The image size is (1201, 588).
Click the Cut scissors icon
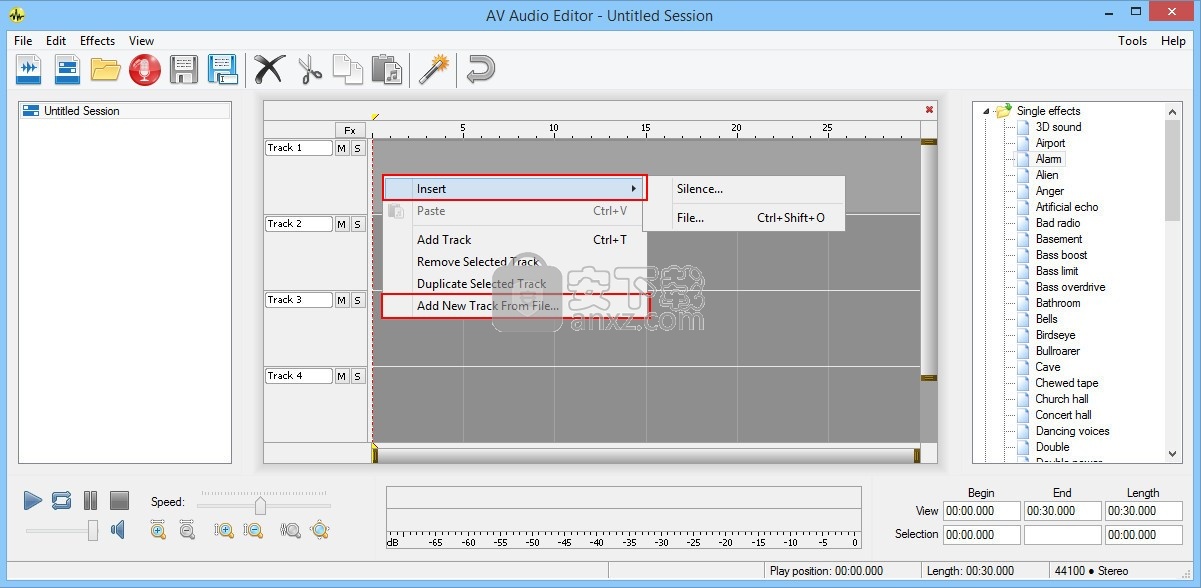[310, 69]
